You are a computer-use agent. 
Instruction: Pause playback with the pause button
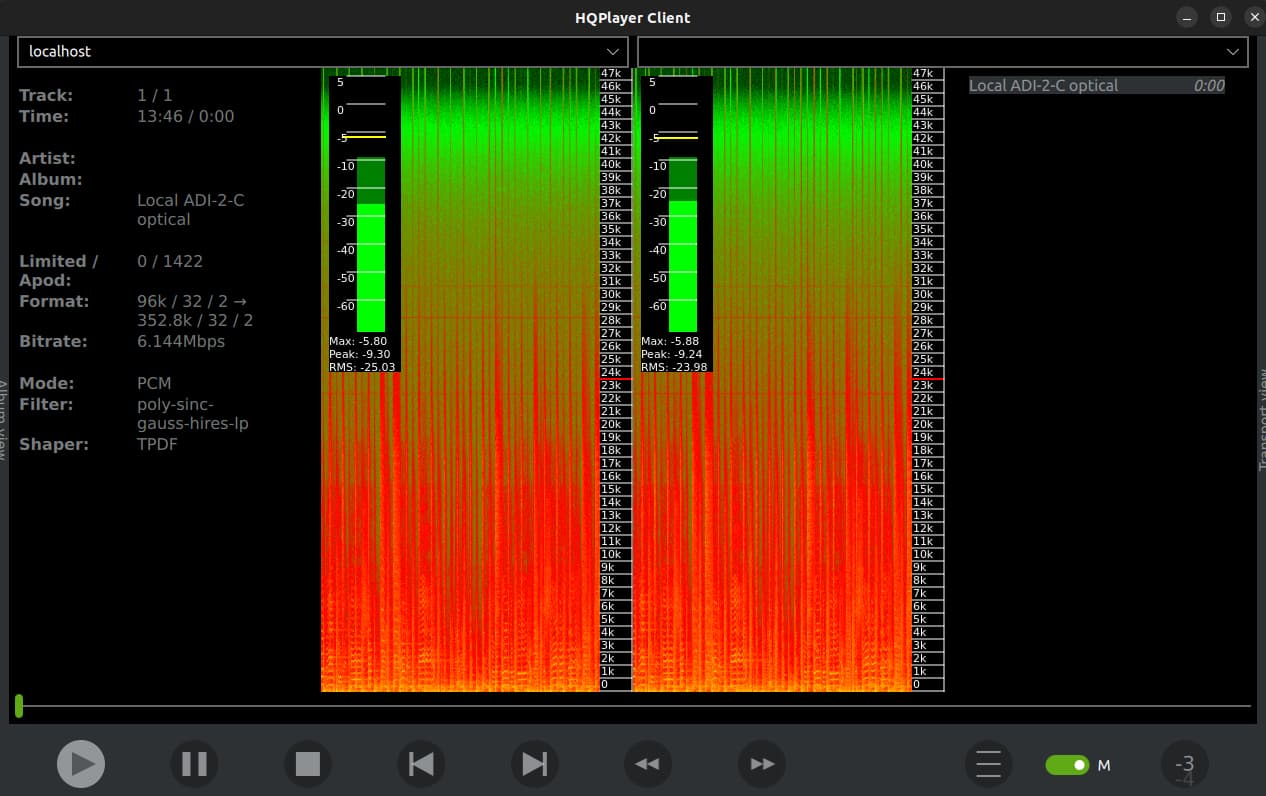[194, 764]
